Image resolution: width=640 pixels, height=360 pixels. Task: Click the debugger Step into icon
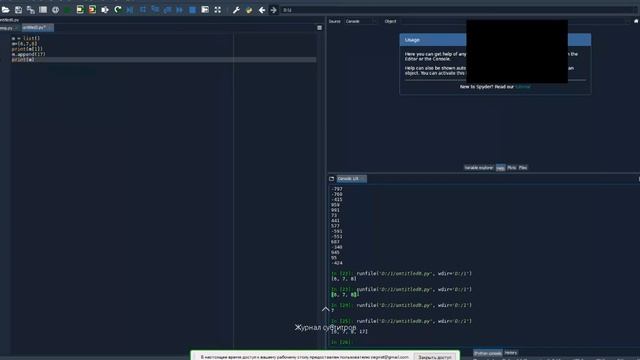(x=155, y=9)
